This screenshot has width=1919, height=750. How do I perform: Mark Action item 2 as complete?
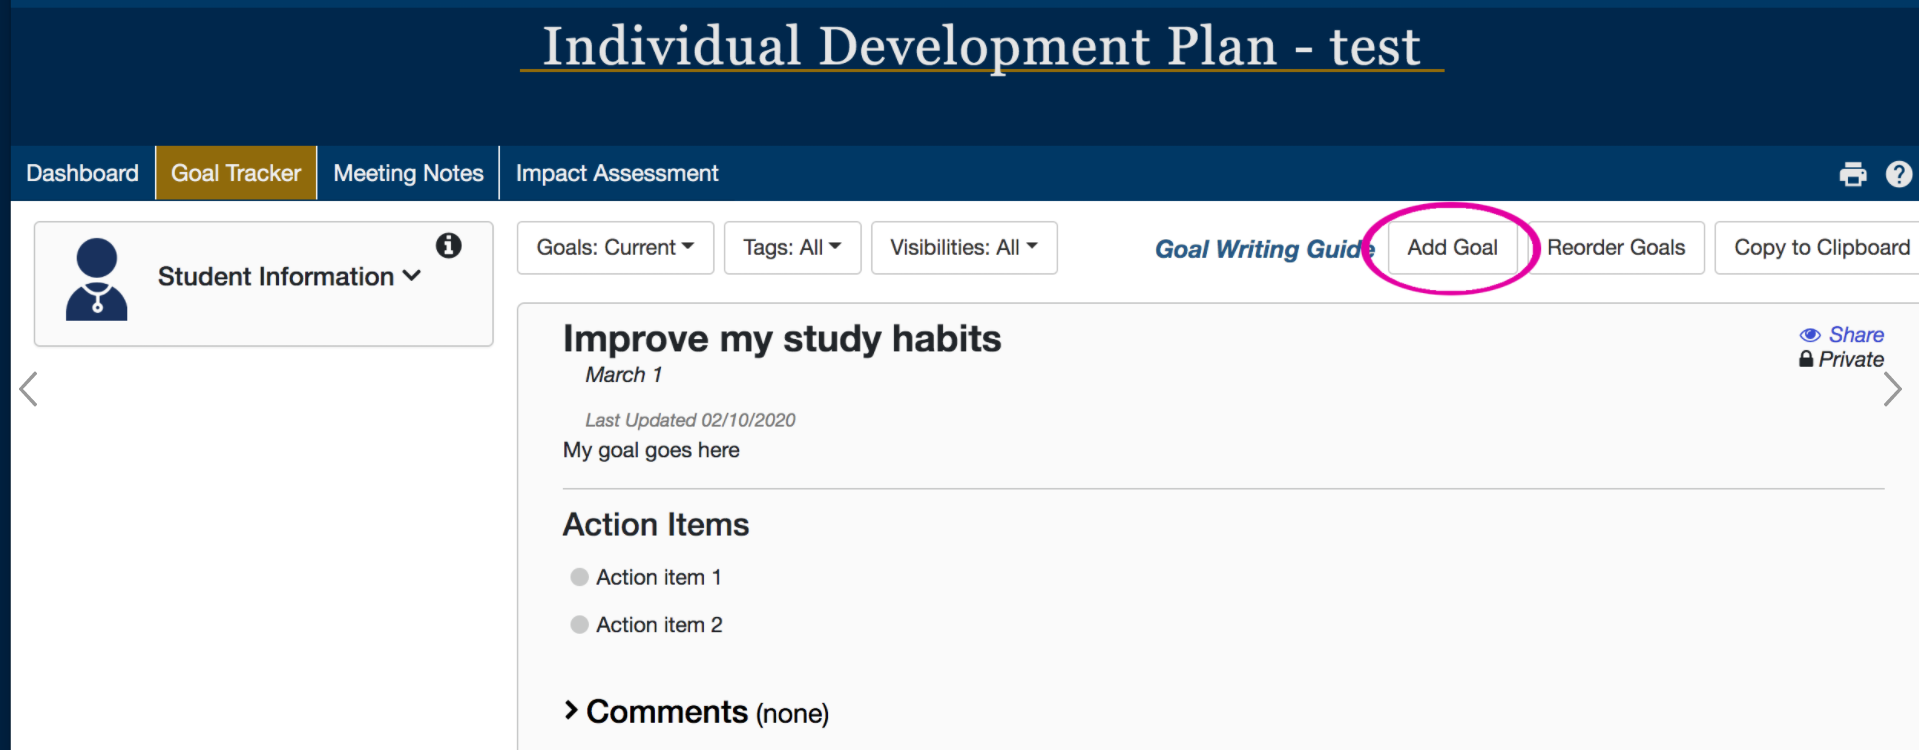click(579, 624)
